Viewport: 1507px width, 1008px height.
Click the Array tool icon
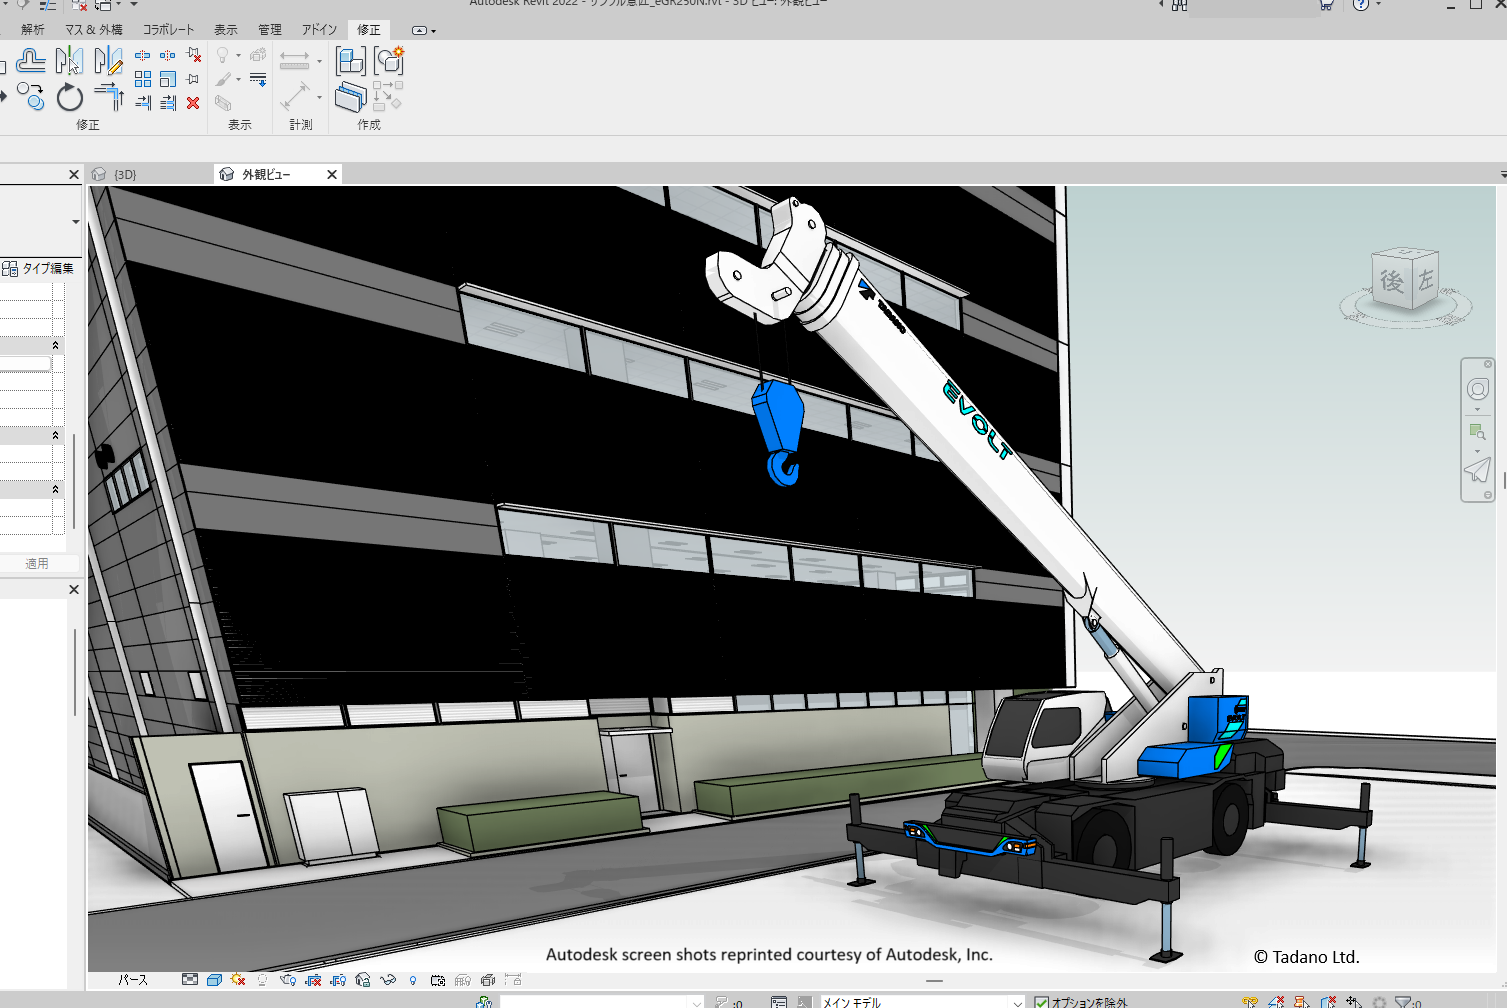143,79
